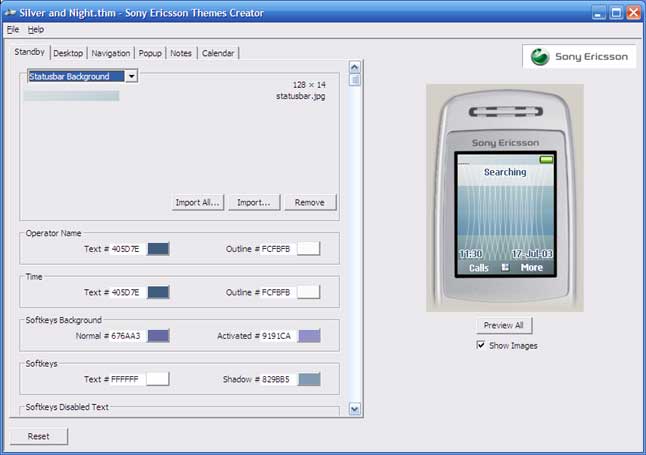Pick Softkeys text color swatch
646x455 pixels.
[158, 379]
